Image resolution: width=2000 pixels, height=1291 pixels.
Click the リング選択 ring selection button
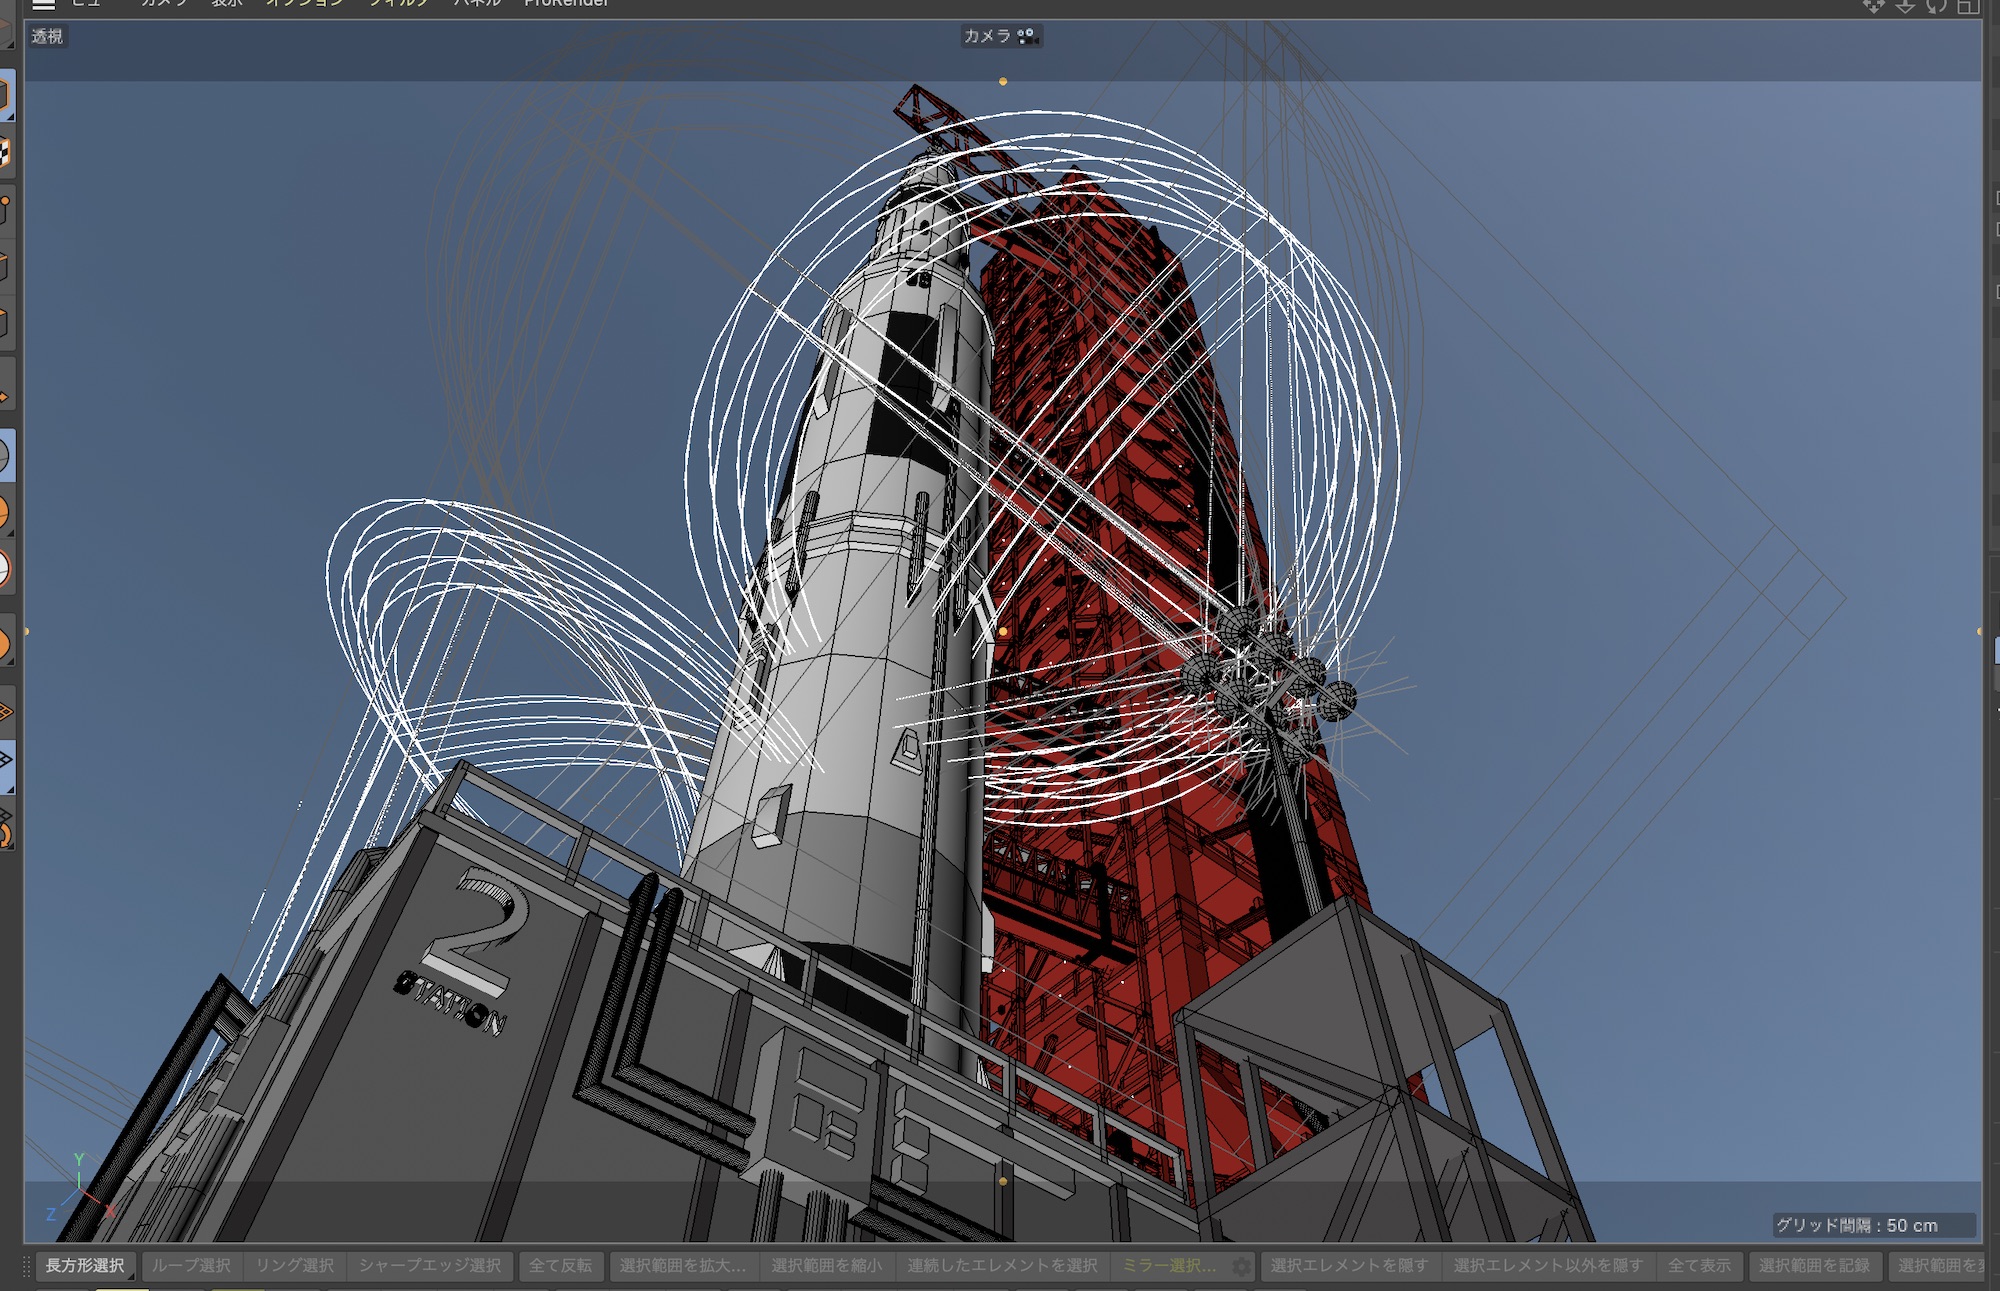click(294, 1266)
